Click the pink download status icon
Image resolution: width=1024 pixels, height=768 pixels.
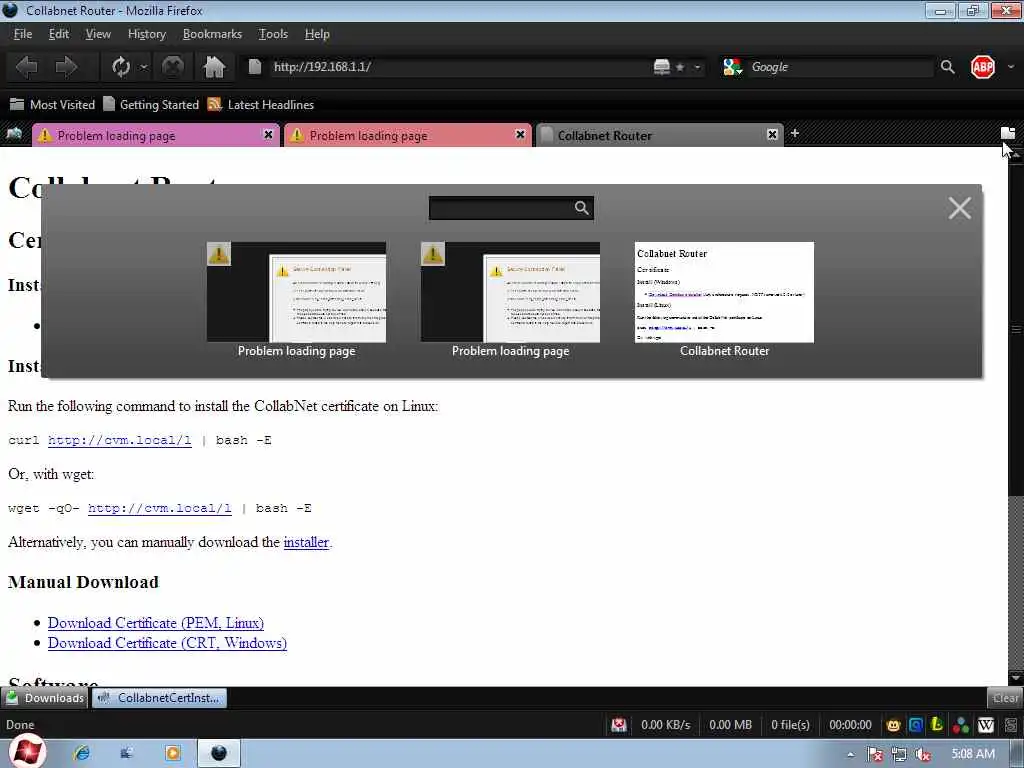(619, 725)
